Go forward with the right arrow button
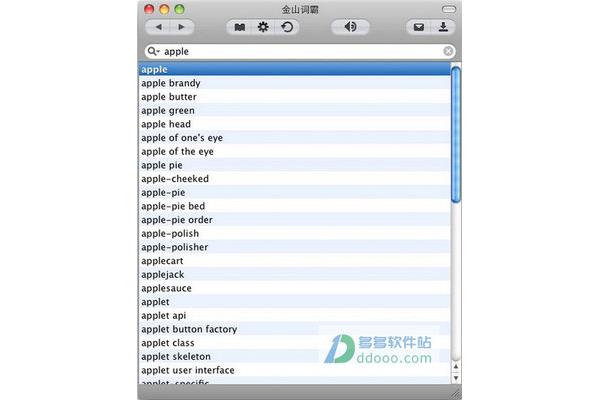This screenshot has width=600, height=400. coord(182,27)
